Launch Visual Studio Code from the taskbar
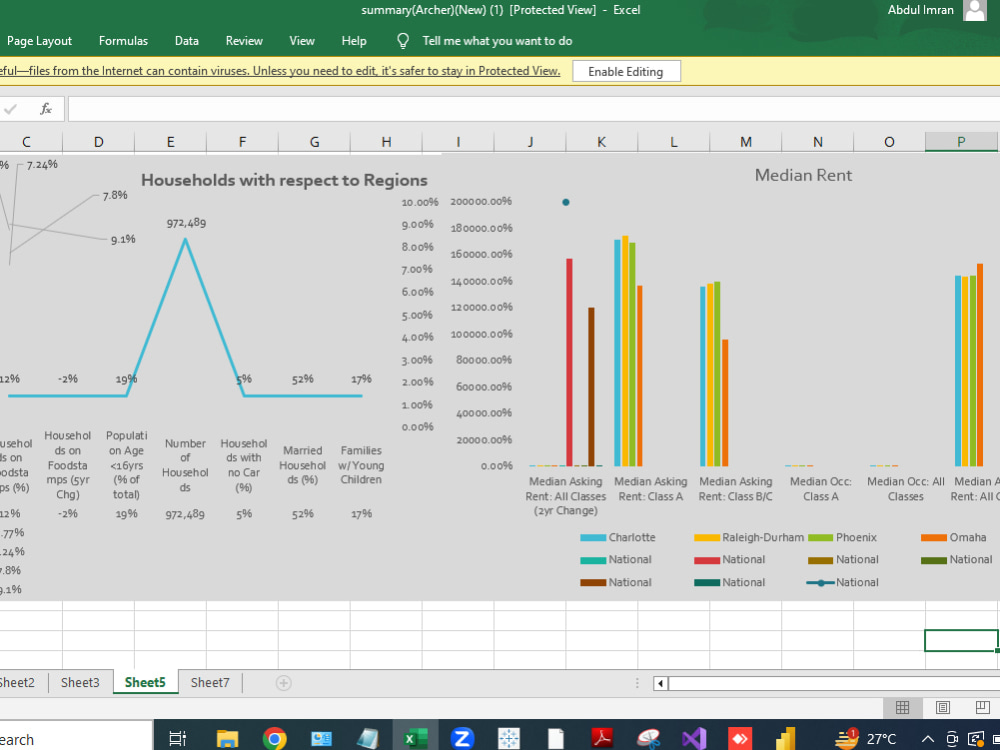1000x750 pixels. pyautogui.click(x=694, y=737)
